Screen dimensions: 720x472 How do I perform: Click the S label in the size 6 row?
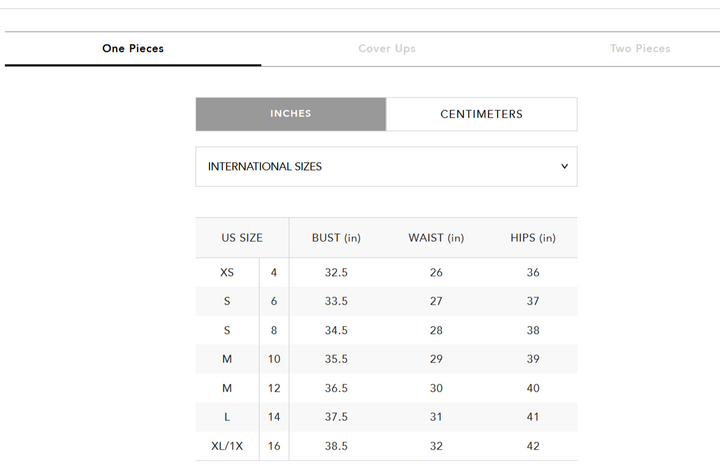pos(227,301)
